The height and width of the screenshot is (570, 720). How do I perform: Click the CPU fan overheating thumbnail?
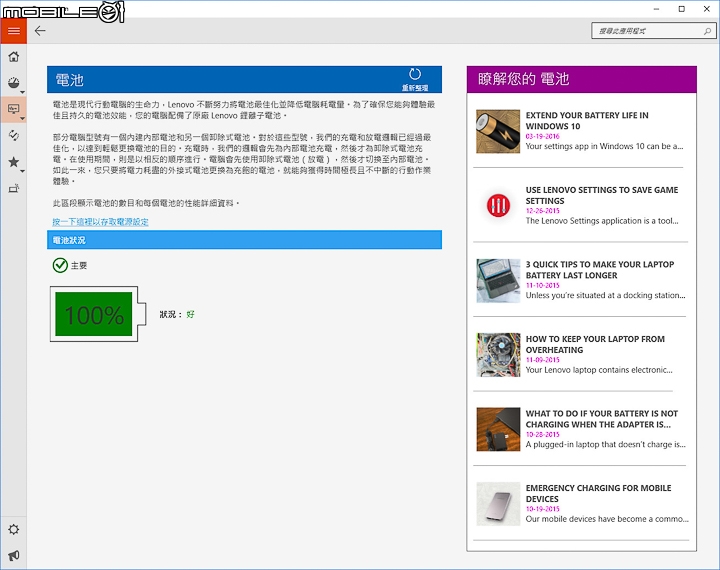pyautogui.click(x=498, y=355)
